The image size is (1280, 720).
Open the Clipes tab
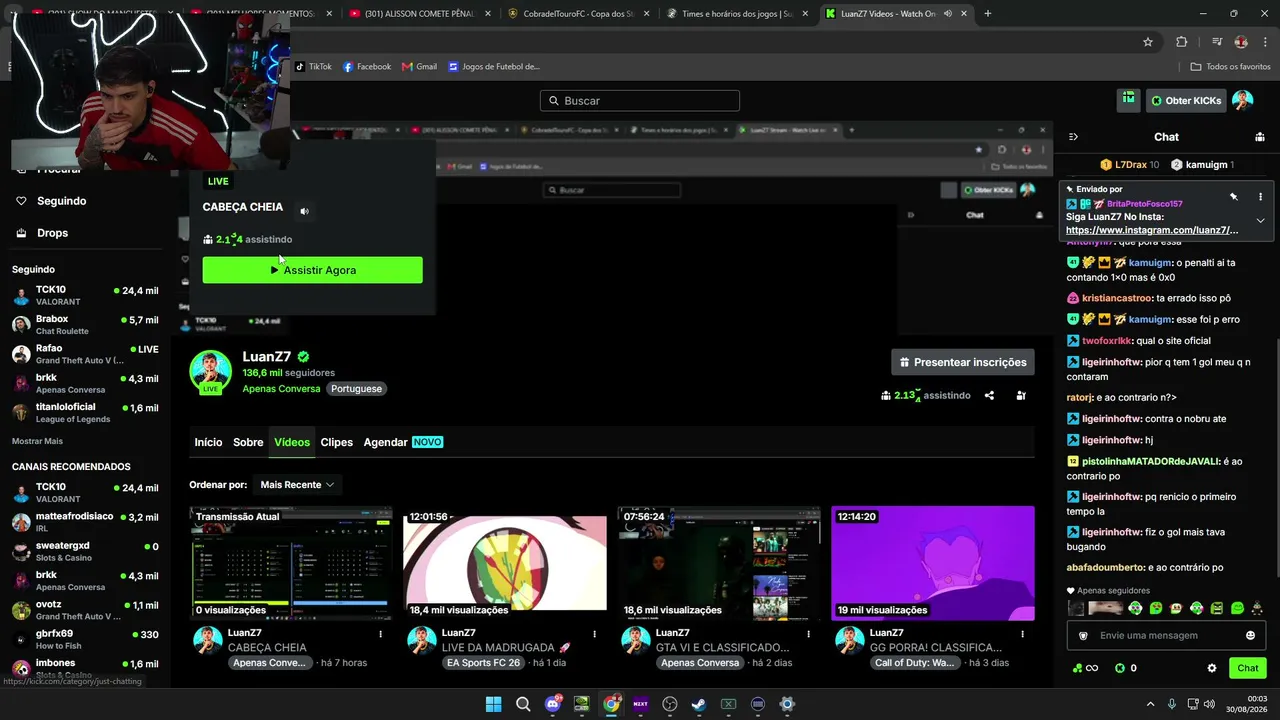[x=336, y=442]
